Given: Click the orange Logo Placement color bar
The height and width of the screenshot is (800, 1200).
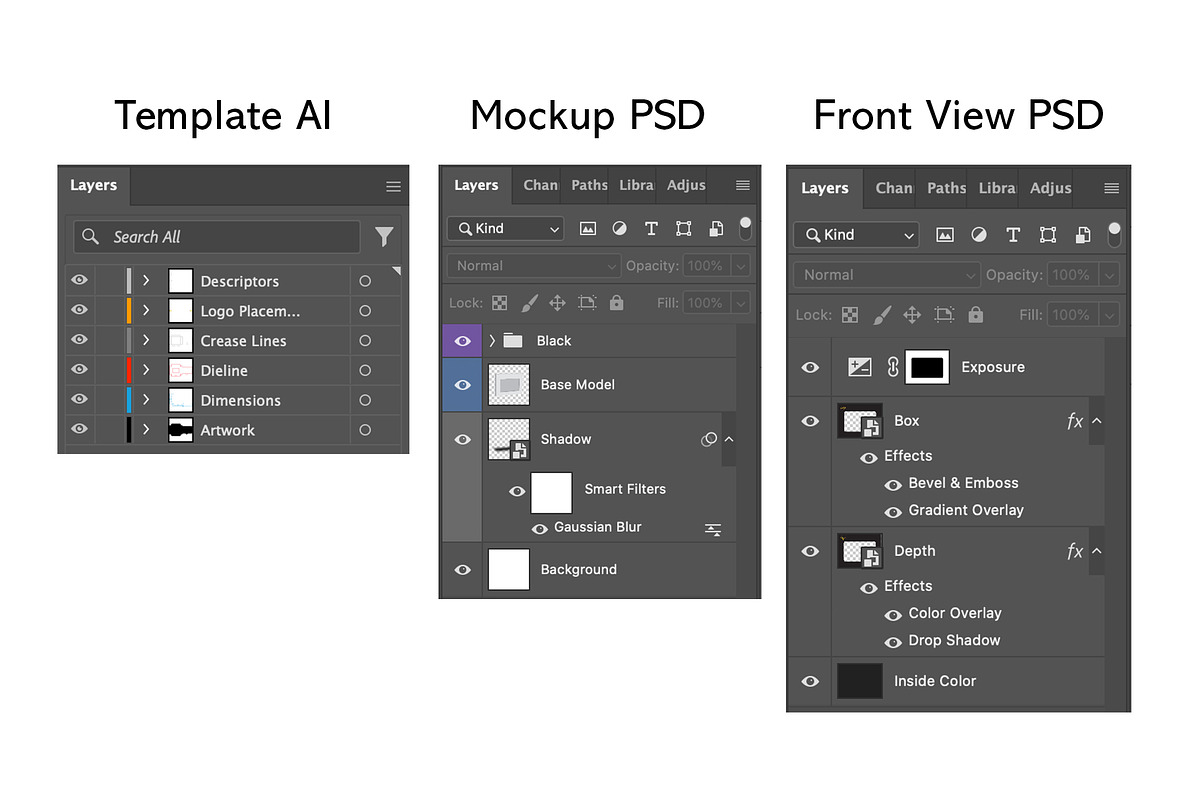Looking at the screenshot, I should [x=129, y=311].
